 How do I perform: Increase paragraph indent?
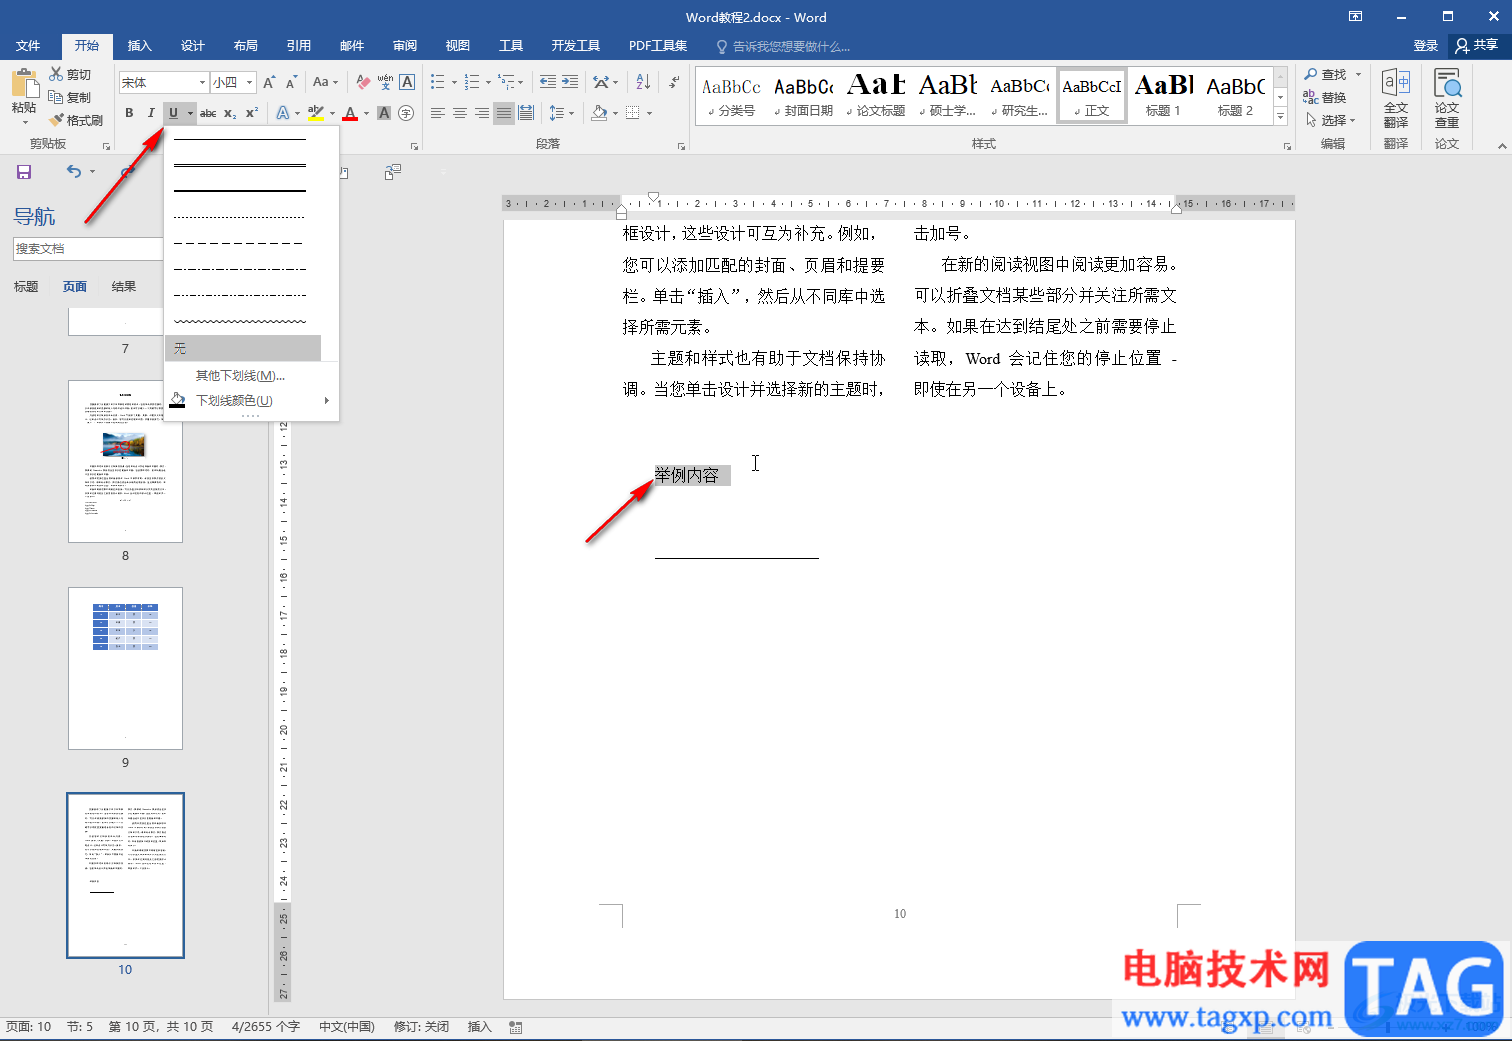click(570, 82)
